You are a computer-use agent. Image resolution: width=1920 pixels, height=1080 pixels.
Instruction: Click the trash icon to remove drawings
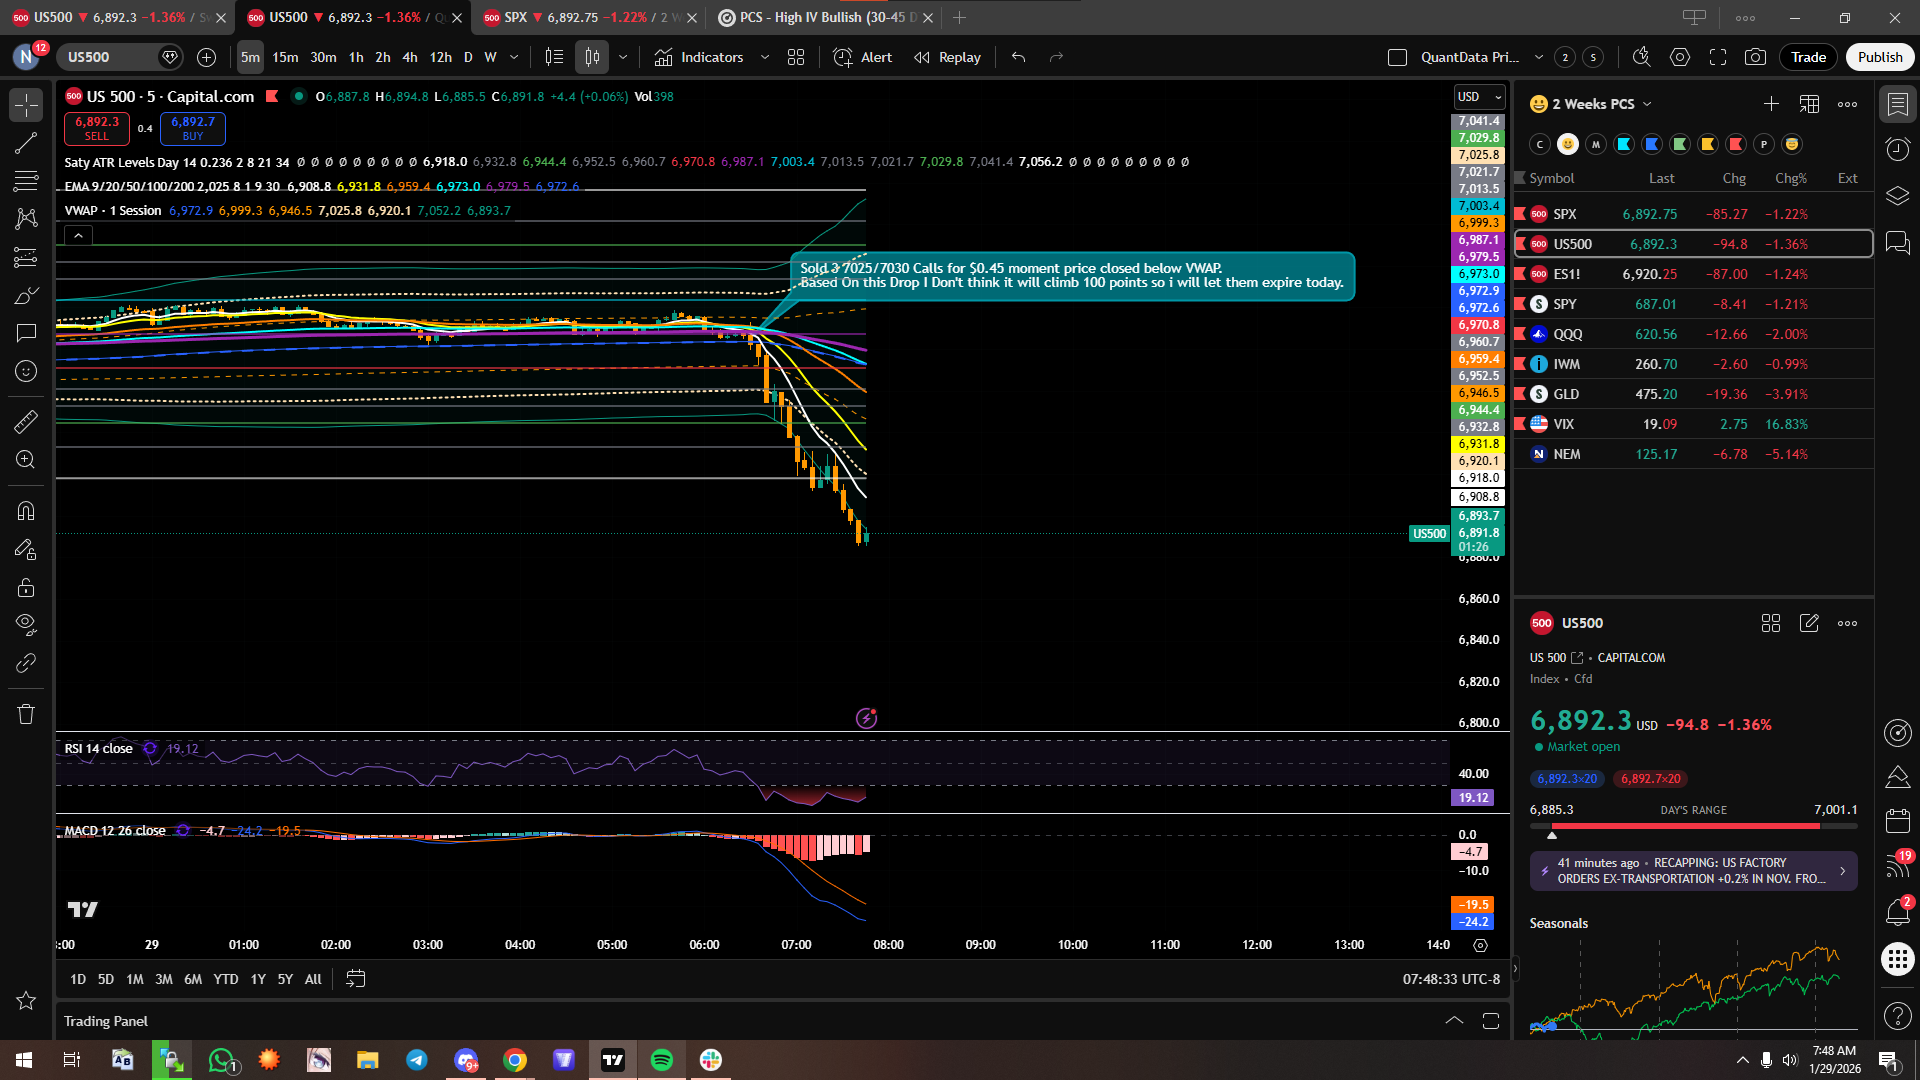tap(26, 714)
